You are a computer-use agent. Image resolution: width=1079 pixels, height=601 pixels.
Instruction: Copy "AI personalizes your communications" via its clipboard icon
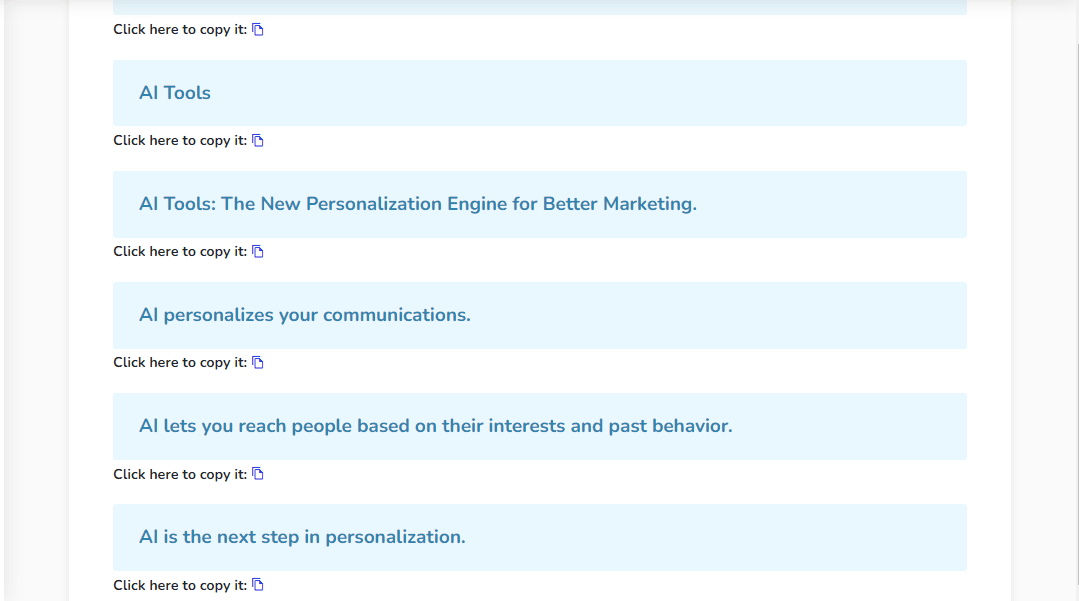click(258, 362)
